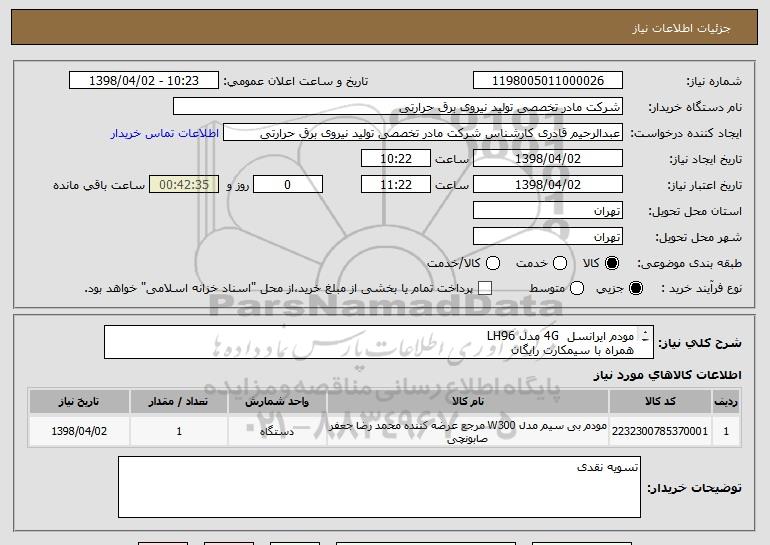Click the buyer organization name field
Screen dimensions: 770x545
(x=398, y=107)
